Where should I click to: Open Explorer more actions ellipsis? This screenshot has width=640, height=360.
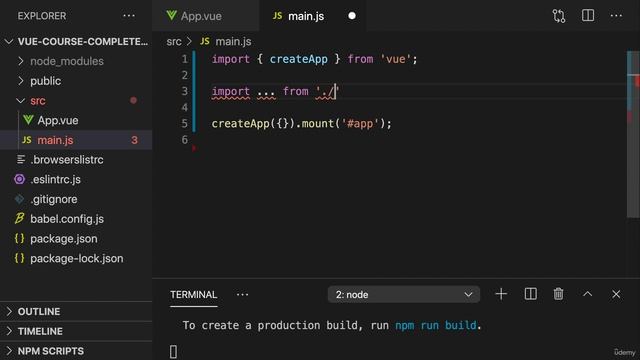click(x=129, y=16)
